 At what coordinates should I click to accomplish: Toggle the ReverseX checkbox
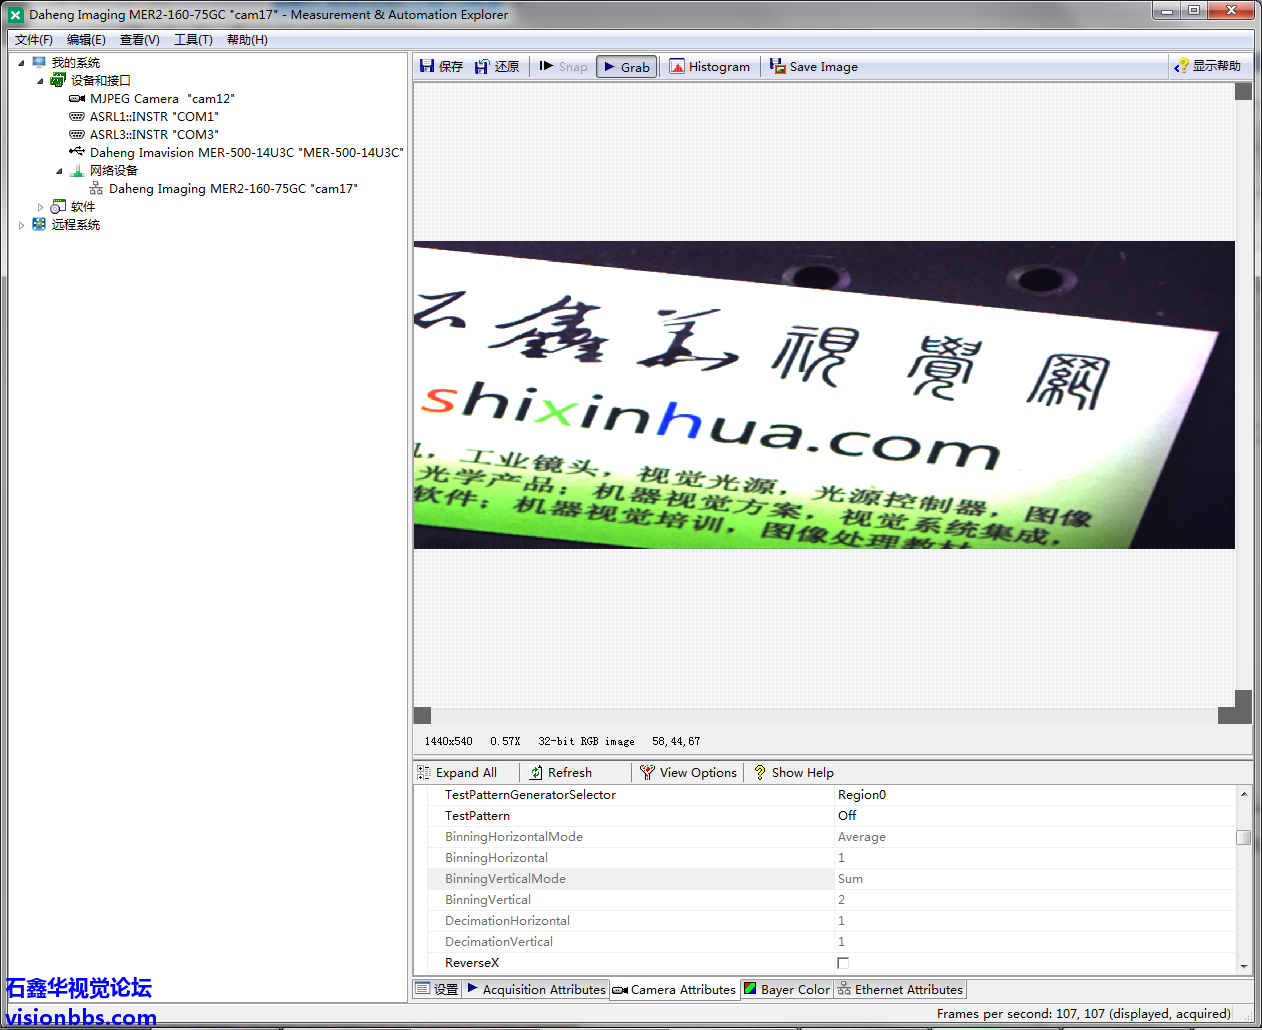click(843, 963)
